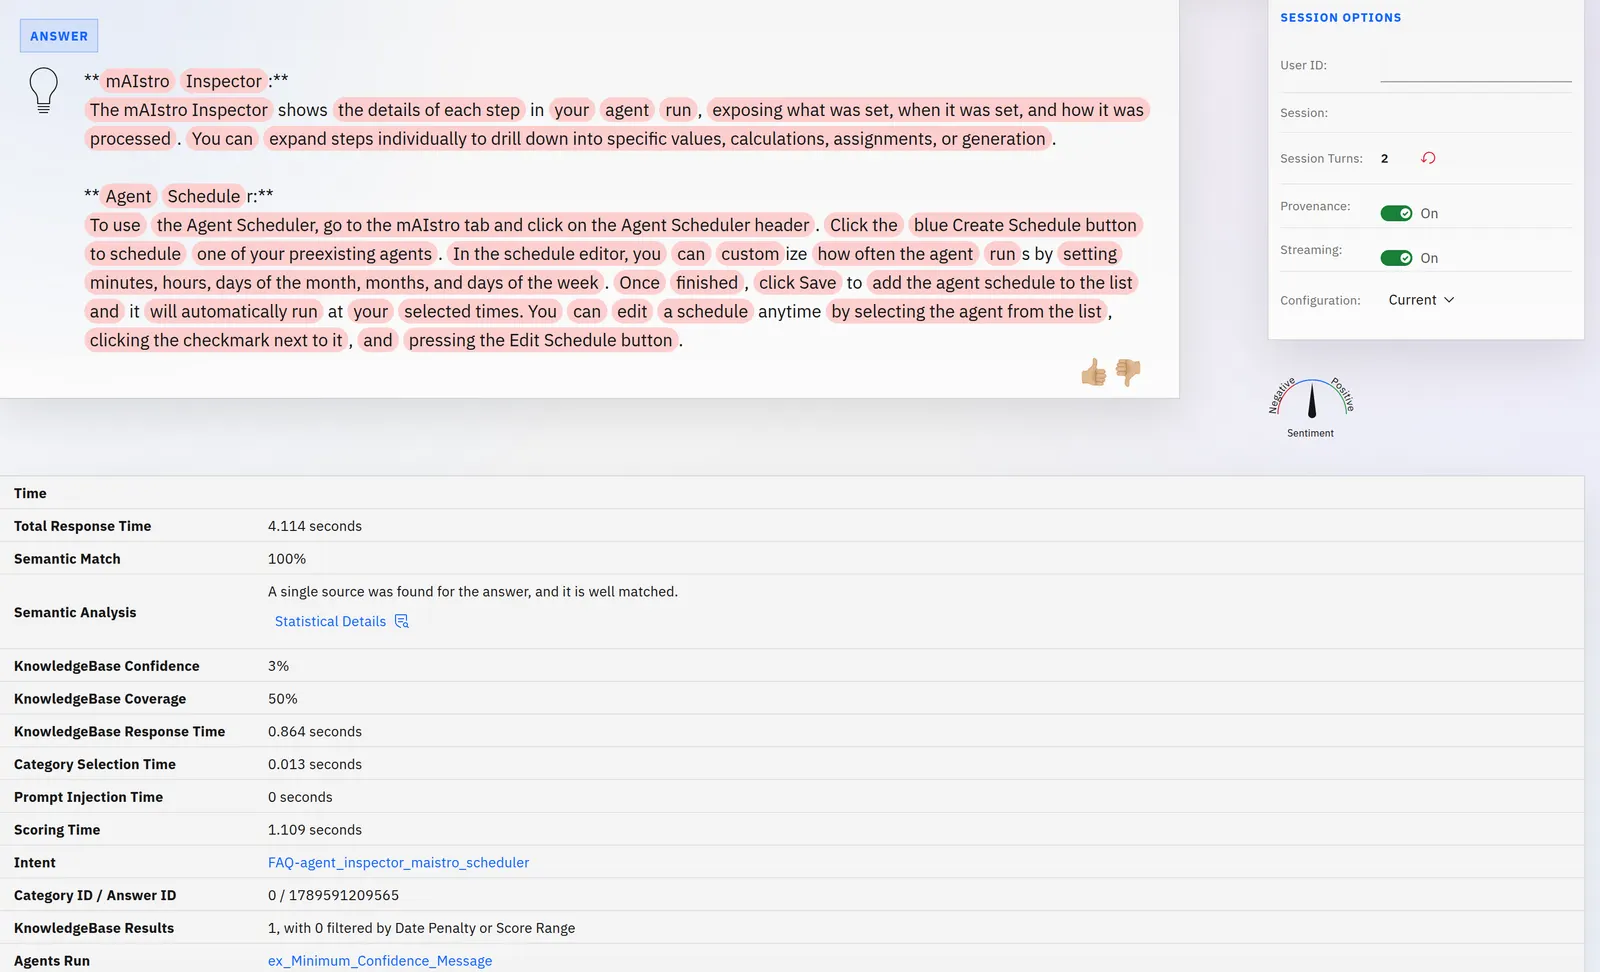
Task: Click the Semantic Match value 100%
Action: click(287, 559)
